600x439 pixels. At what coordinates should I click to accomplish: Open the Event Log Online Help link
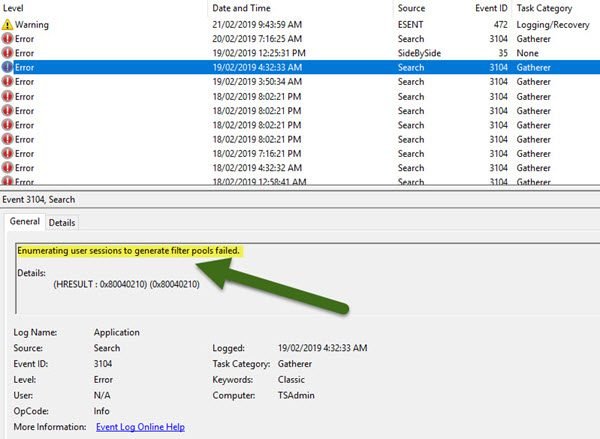tap(140, 427)
